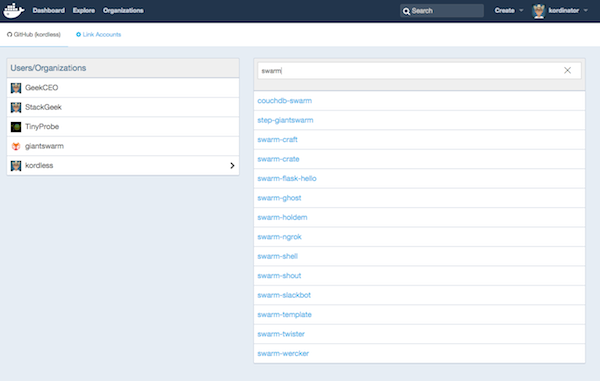
Task: Click the Docker whale logo
Action: point(13,10)
